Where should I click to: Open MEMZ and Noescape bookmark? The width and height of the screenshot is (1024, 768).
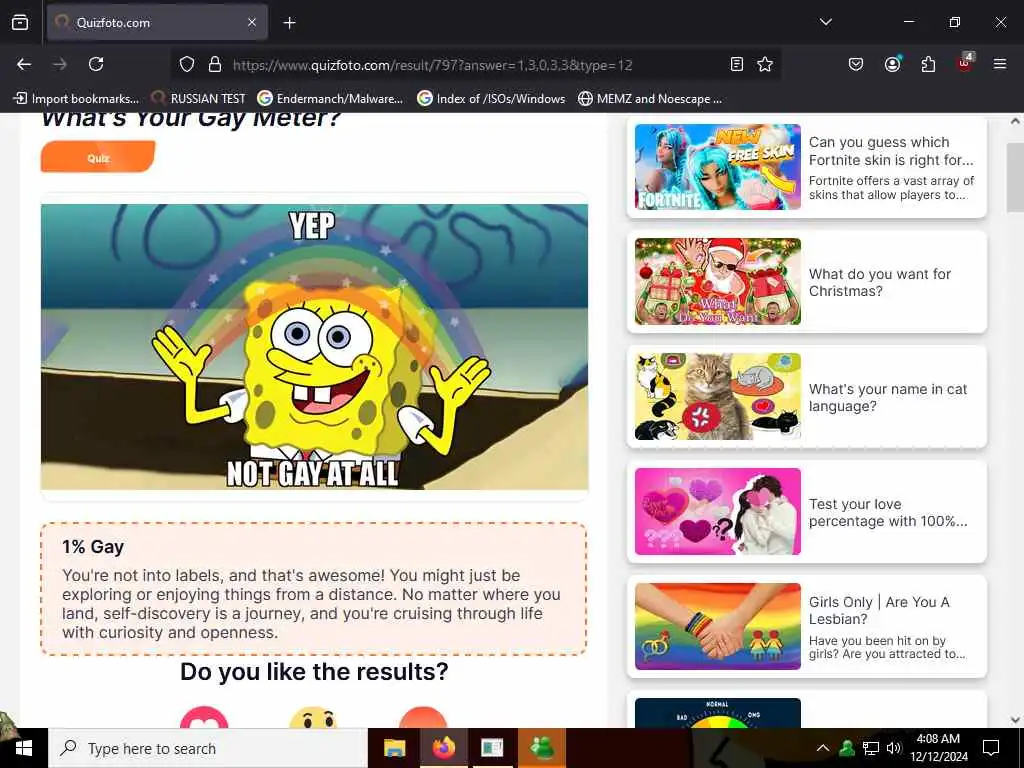pyautogui.click(x=650, y=99)
